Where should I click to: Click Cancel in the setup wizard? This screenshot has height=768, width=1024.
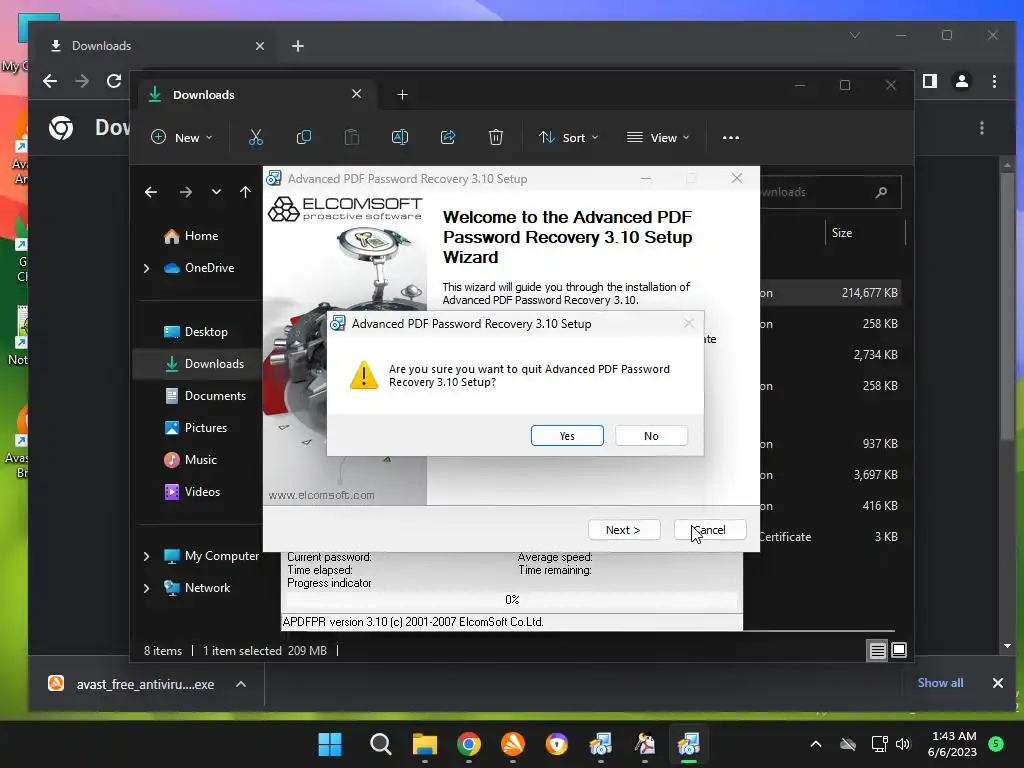710,530
